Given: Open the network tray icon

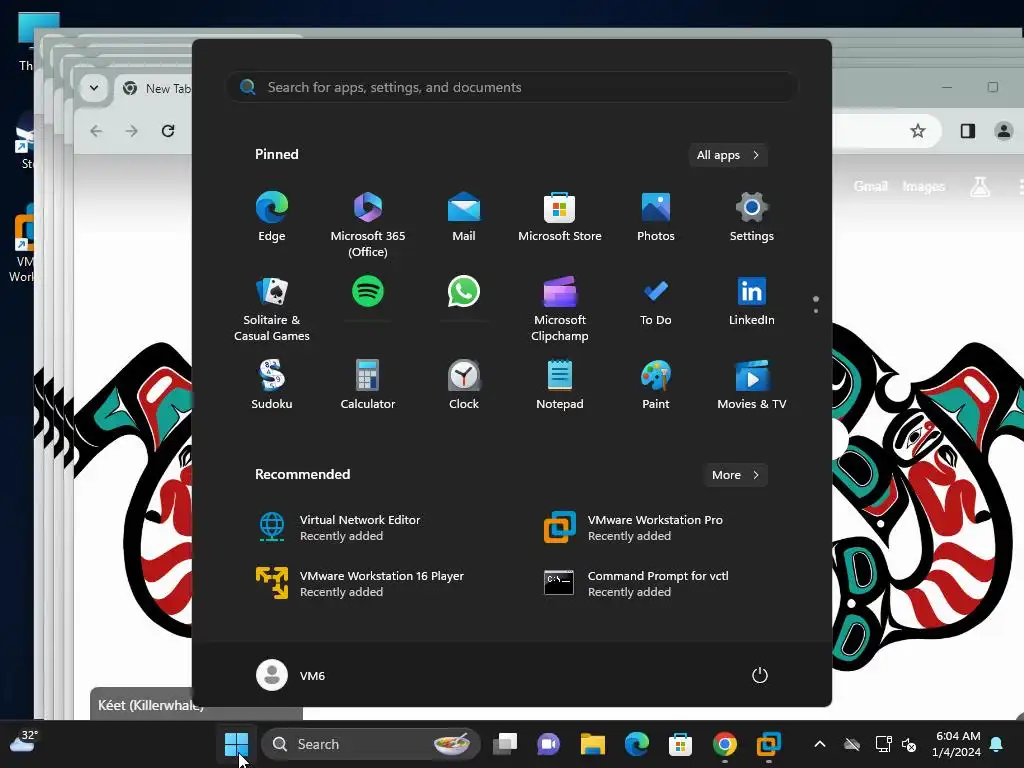Looking at the screenshot, I should [x=883, y=744].
